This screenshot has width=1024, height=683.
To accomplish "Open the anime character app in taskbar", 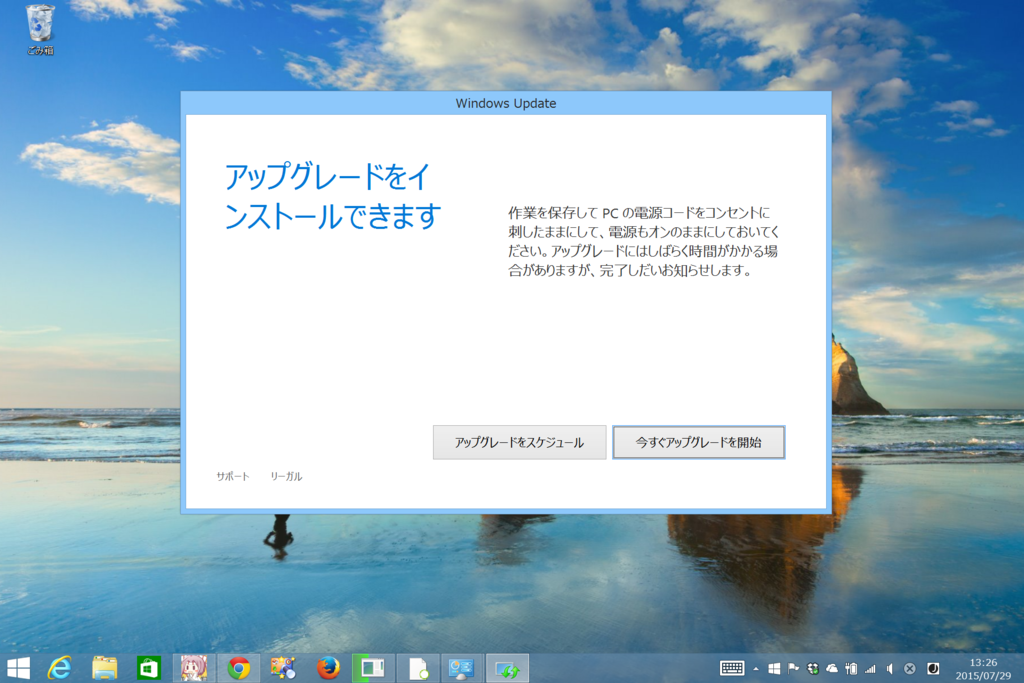I will click(x=194, y=668).
